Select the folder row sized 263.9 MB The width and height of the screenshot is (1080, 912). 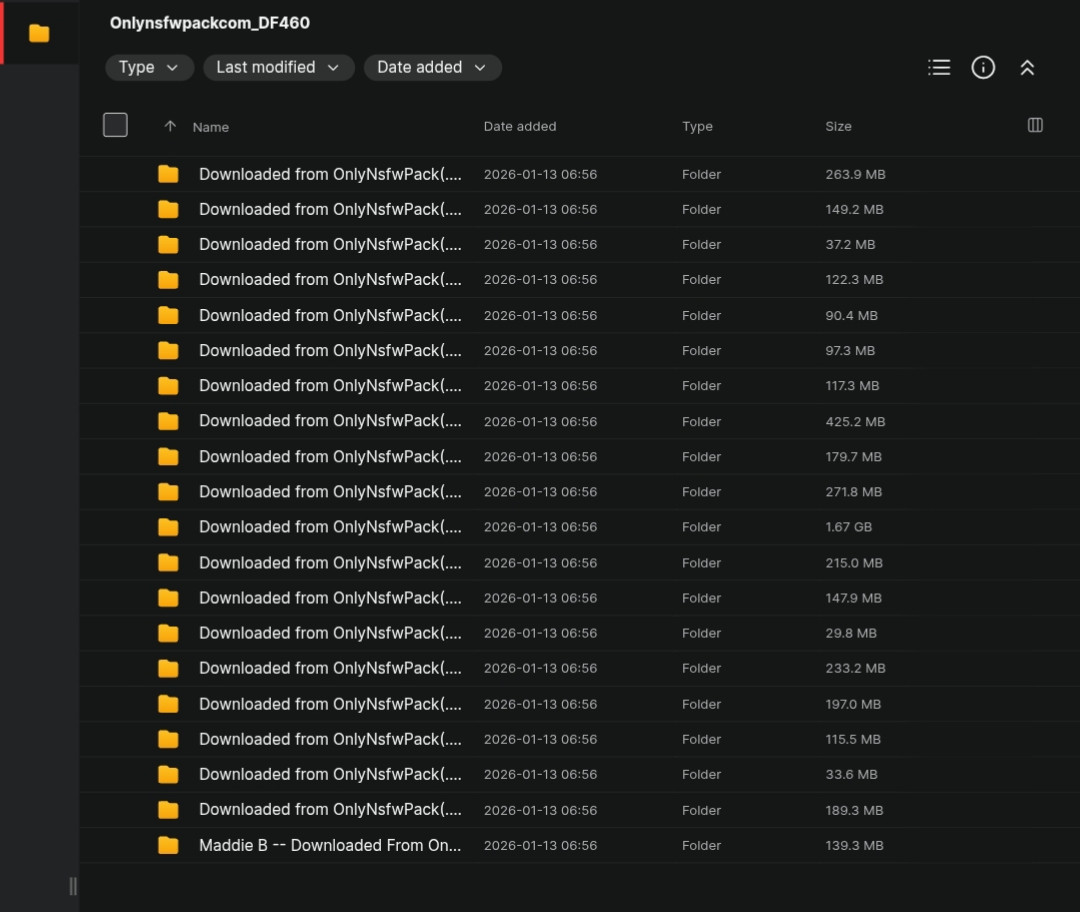330,174
